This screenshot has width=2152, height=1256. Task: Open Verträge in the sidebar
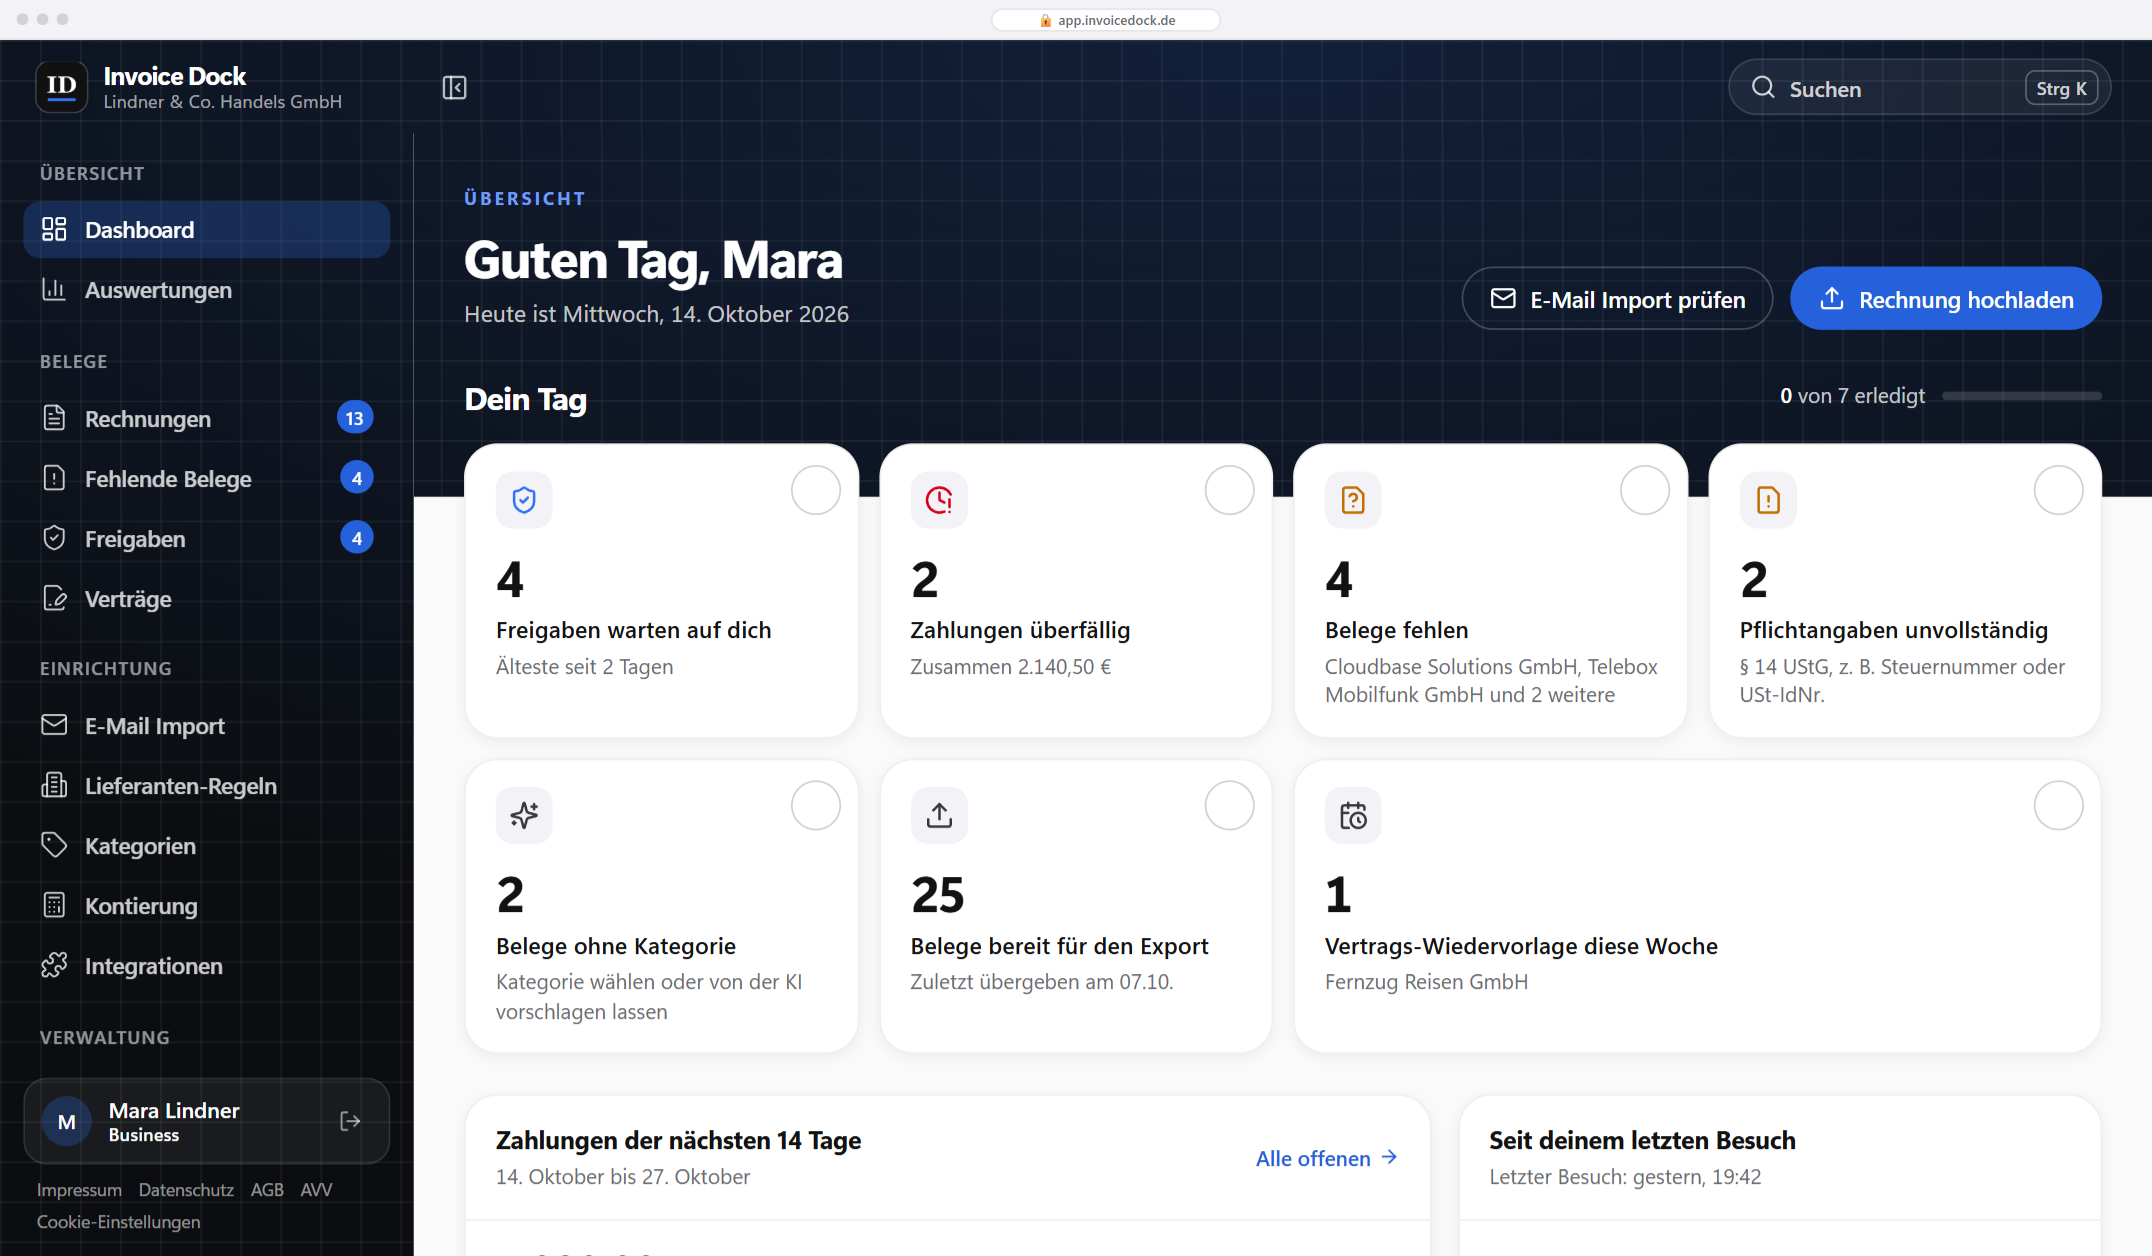pos(207,598)
